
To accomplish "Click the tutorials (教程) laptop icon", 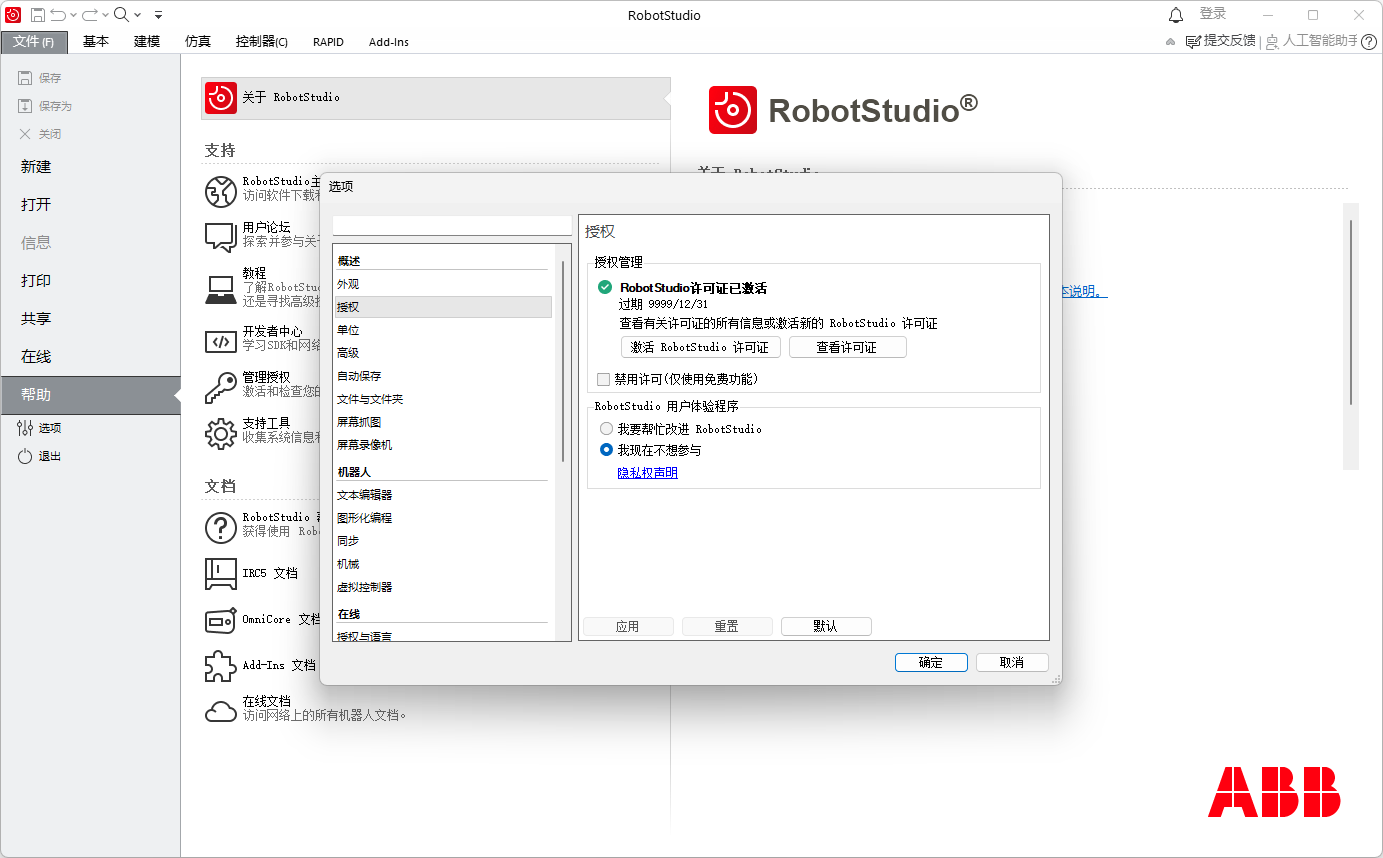I will [x=221, y=288].
